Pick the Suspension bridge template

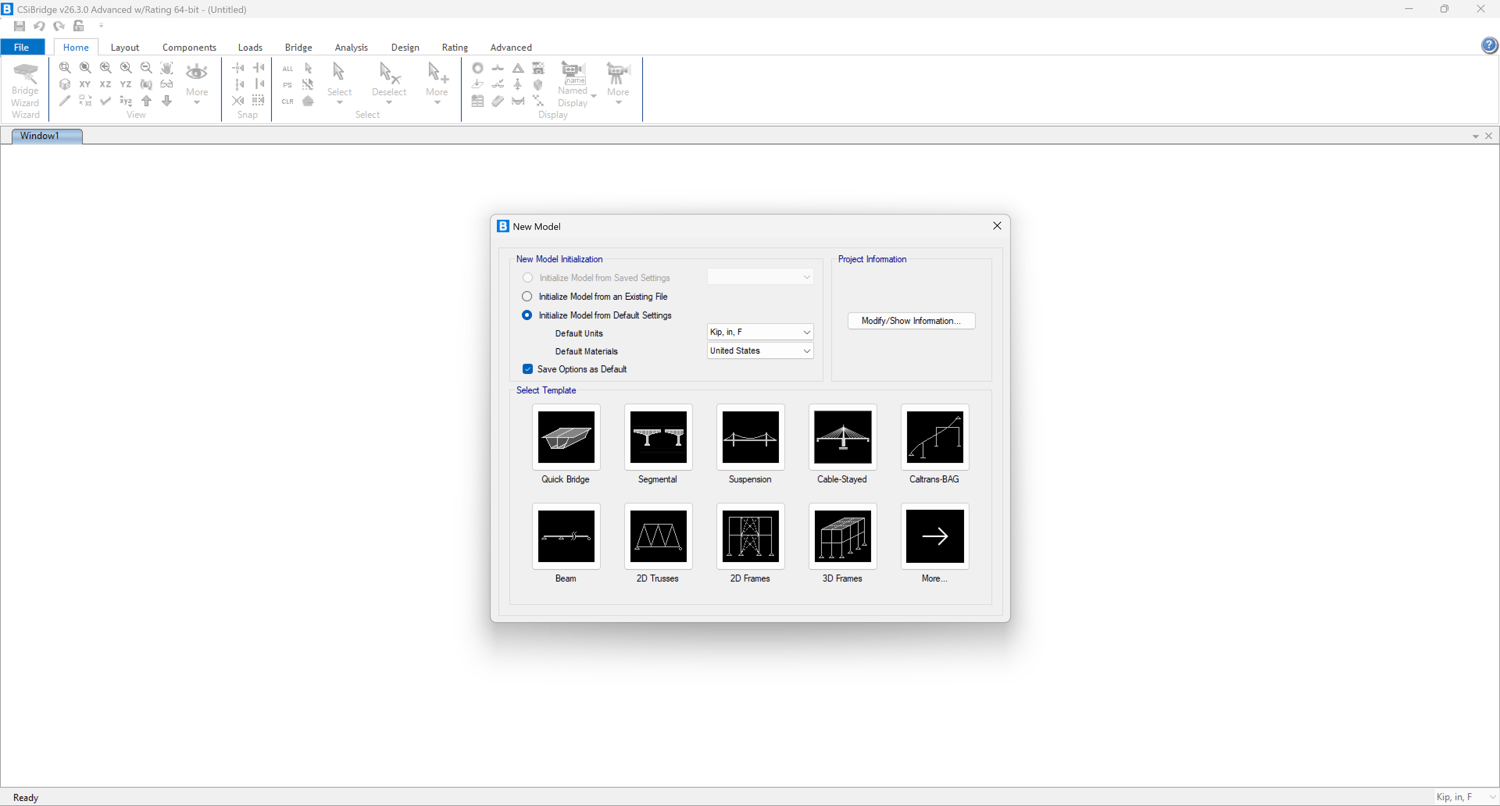pyautogui.click(x=750, y=438)
